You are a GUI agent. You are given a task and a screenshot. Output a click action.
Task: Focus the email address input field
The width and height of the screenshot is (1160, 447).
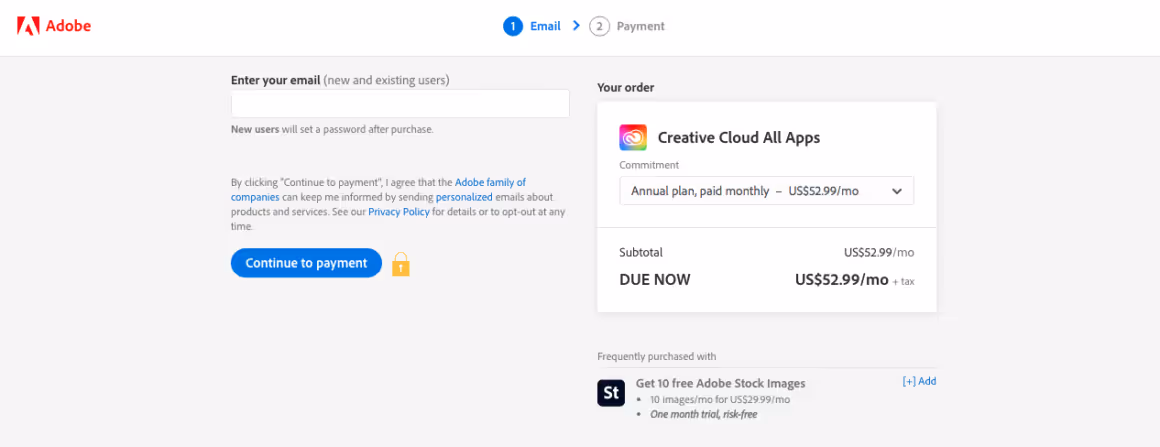400,104
